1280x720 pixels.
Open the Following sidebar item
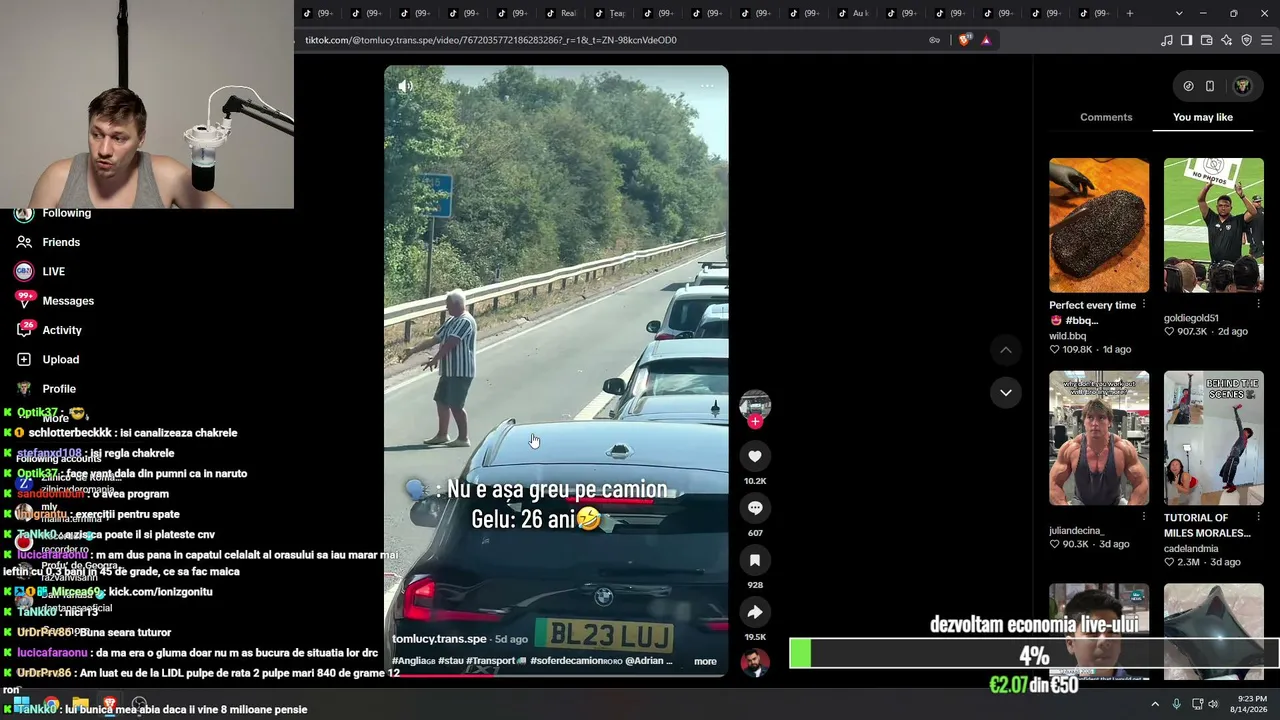(x=66, y=213)
